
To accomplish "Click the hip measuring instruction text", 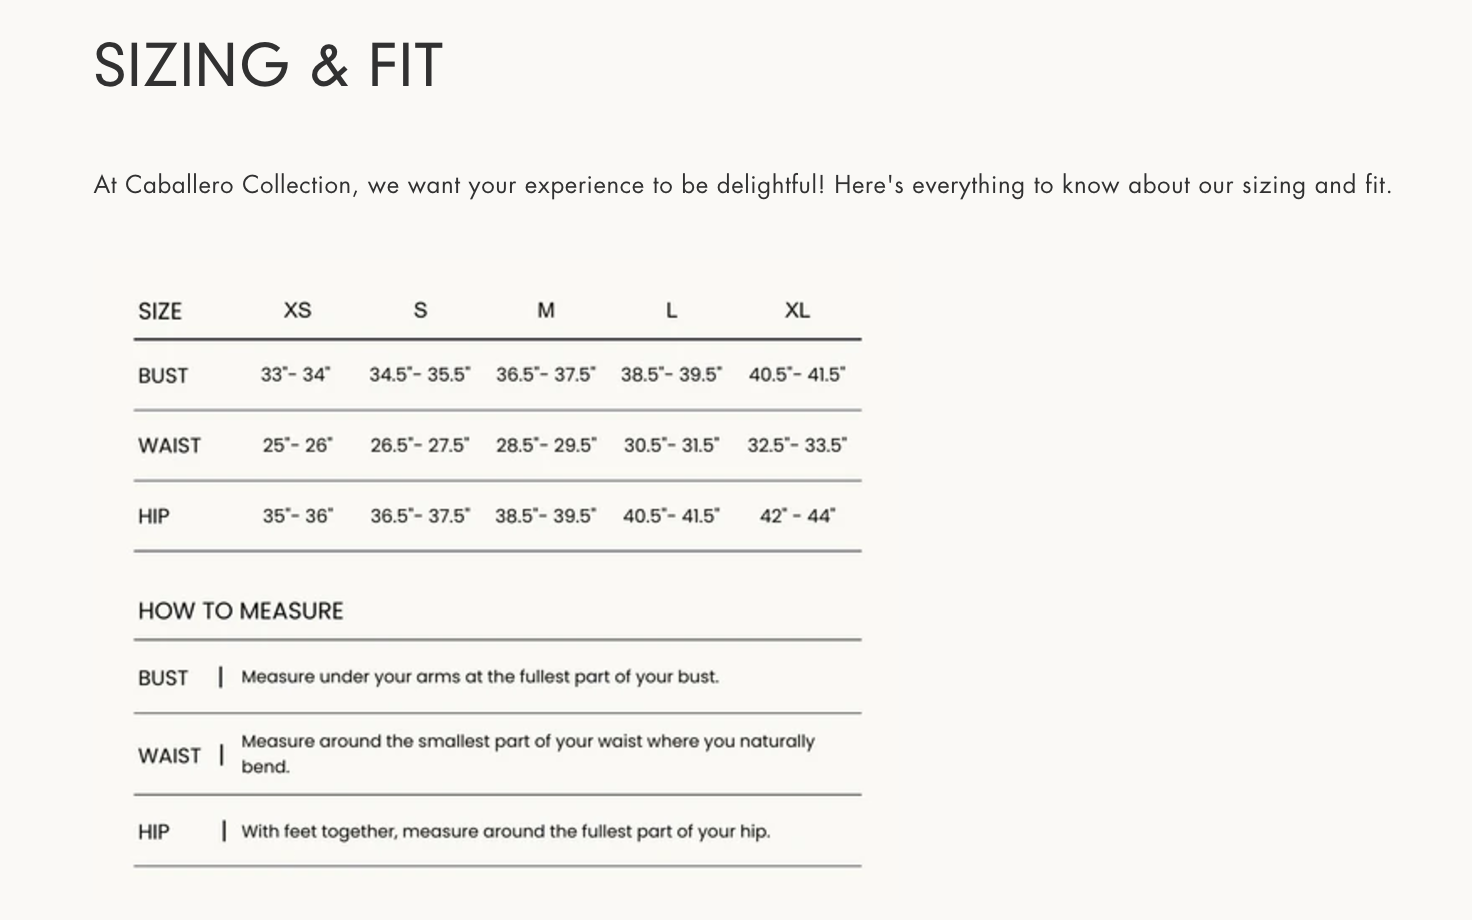I will tap(505, 831).
